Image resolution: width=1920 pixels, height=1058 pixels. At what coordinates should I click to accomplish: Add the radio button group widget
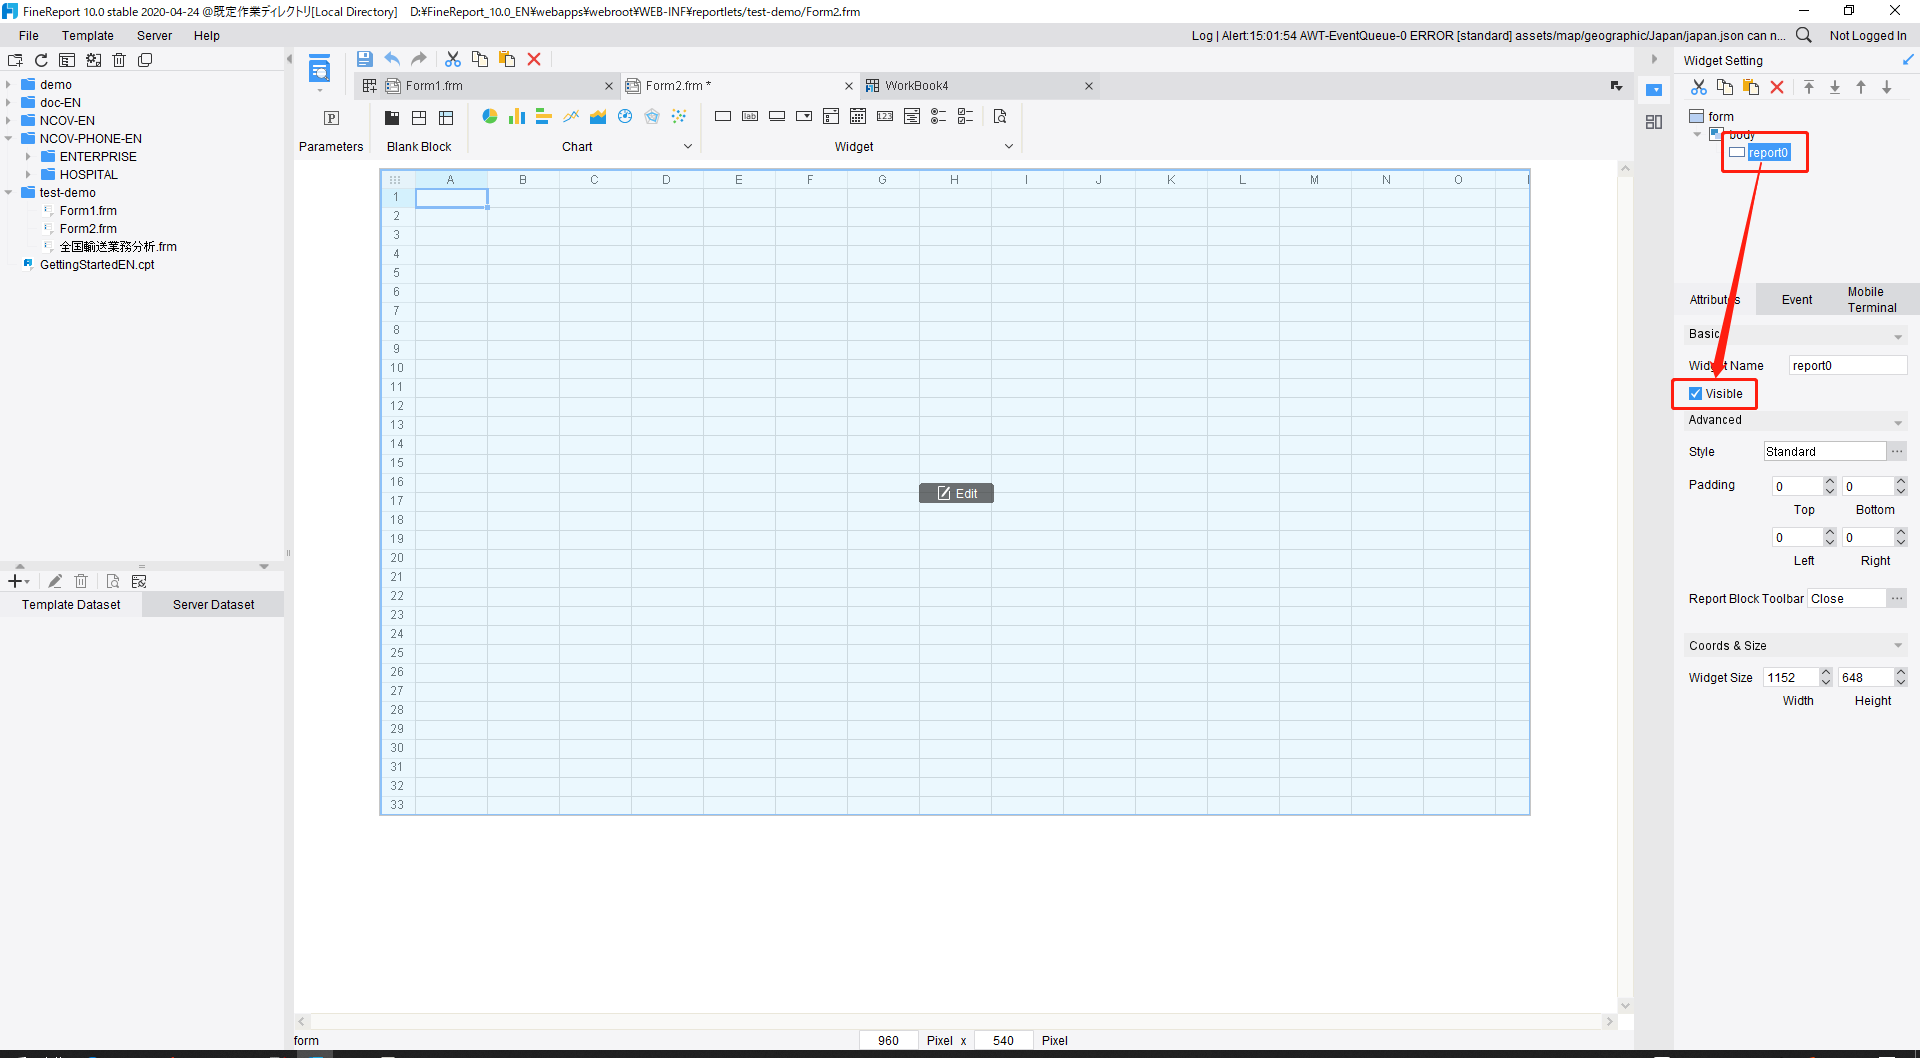(939, 117)
